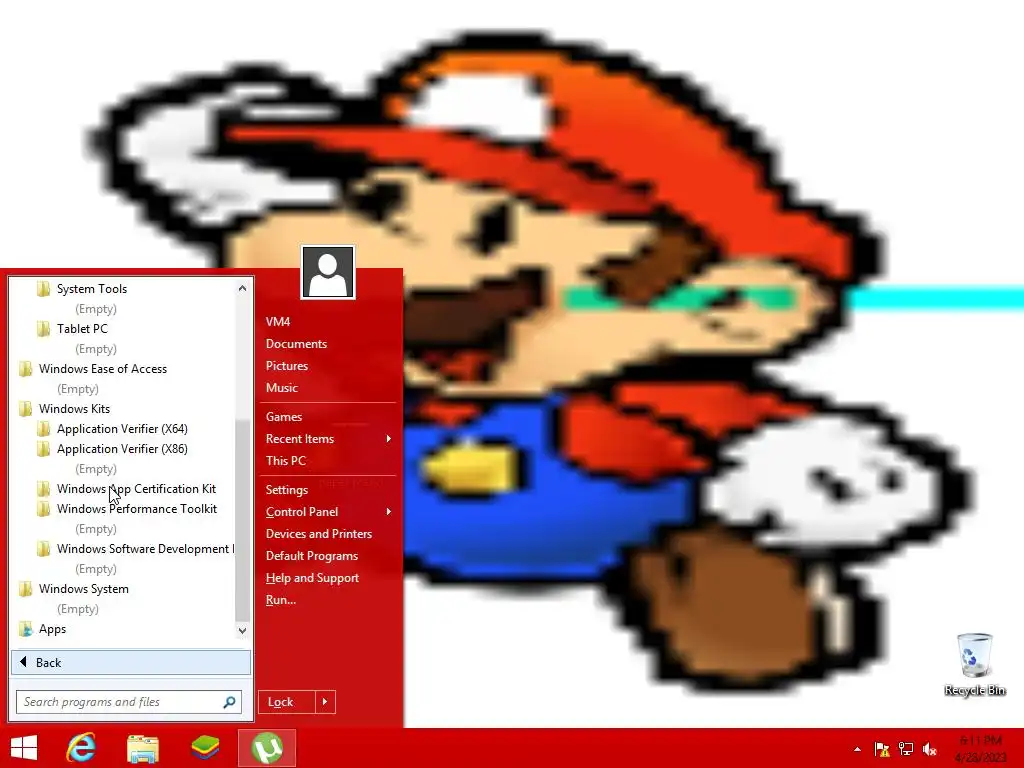Image resolution: width=1024 pixels, height=768 pixels.
Task: Open File Explorer from the taskbar
Action: pyautogui.click(x=143, y=748)
